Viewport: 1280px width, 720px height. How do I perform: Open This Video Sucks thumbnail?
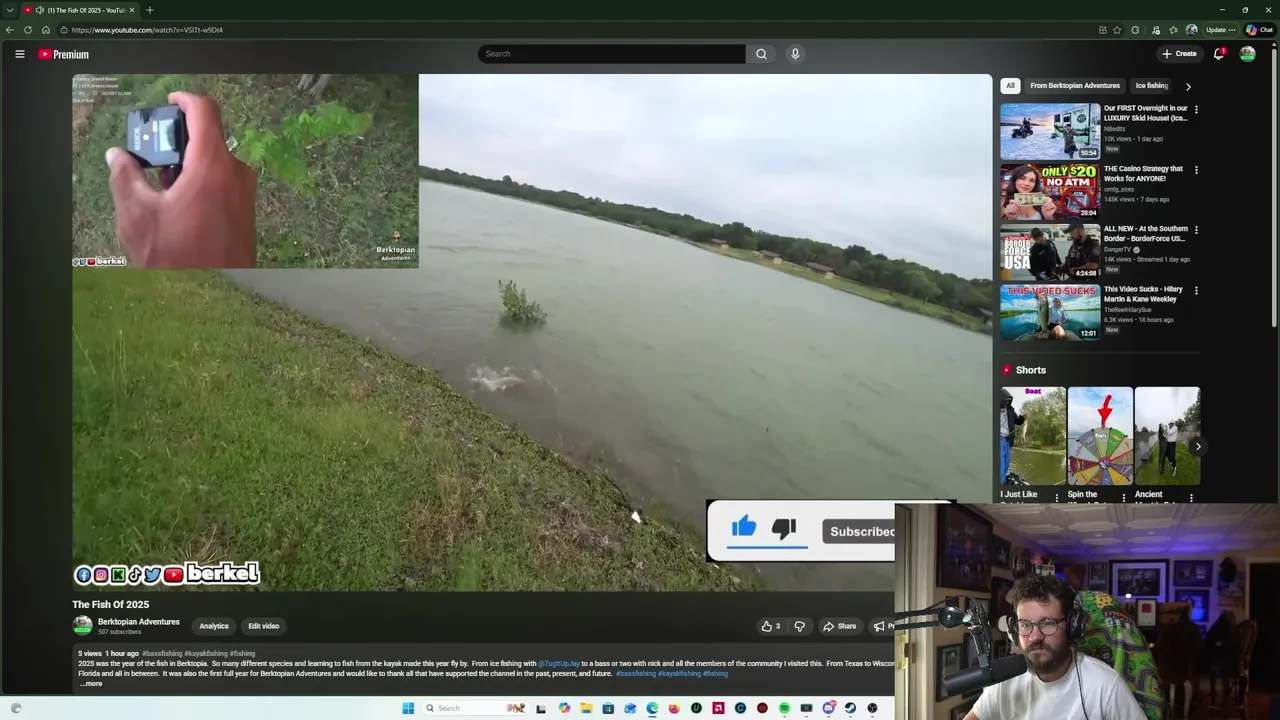point(1050,311)
